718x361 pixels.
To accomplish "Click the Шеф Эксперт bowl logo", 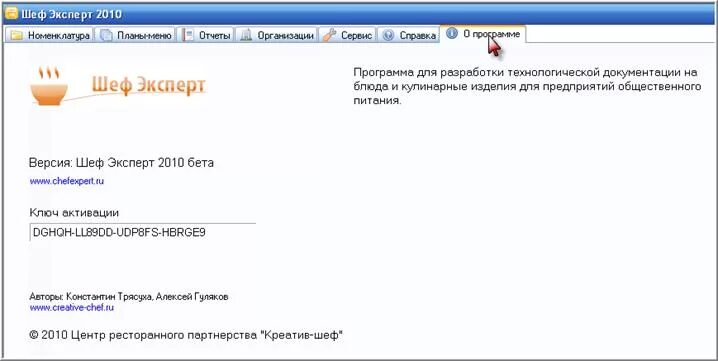I will click(x=49, y=87).
